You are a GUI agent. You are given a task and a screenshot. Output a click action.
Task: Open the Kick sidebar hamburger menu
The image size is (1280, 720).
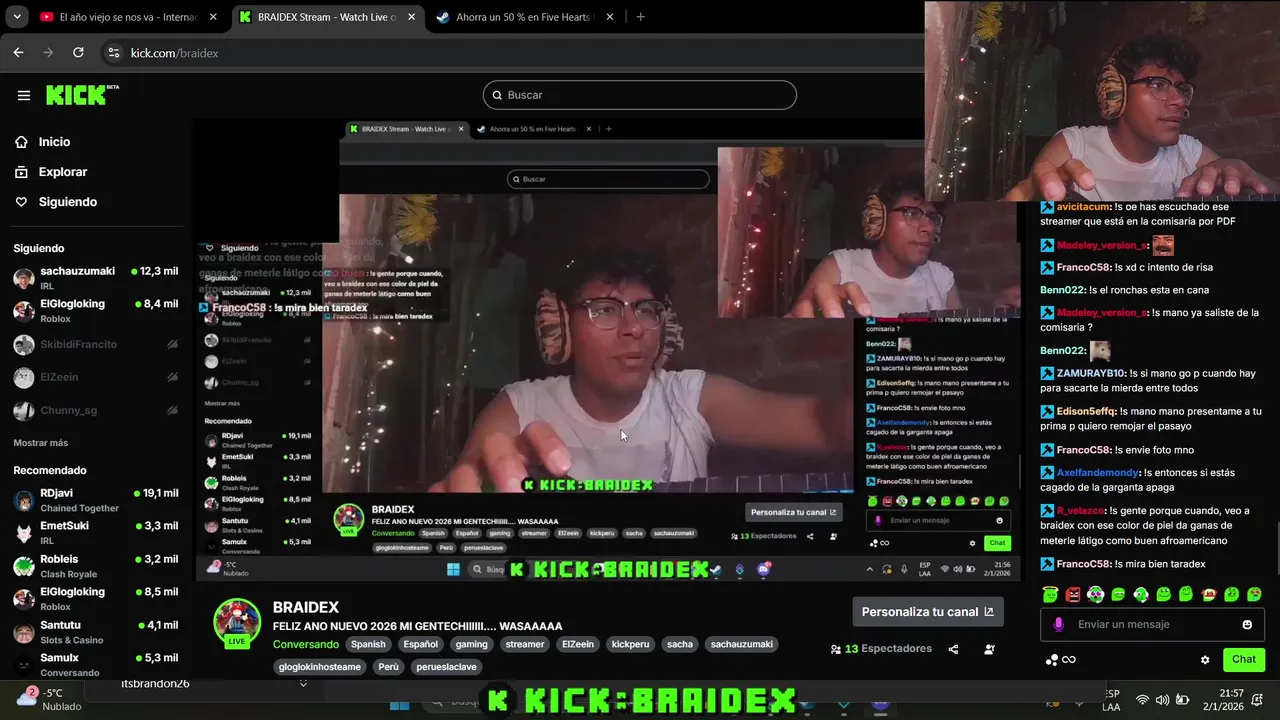point(24,95)
